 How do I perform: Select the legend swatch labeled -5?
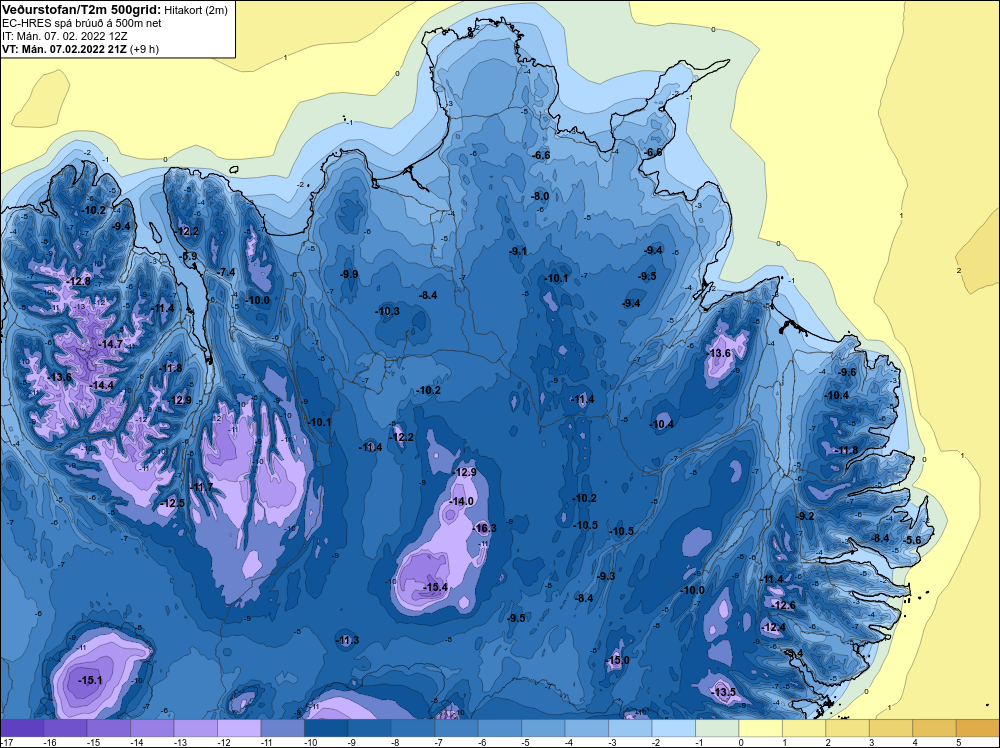(x=543, y=728)
